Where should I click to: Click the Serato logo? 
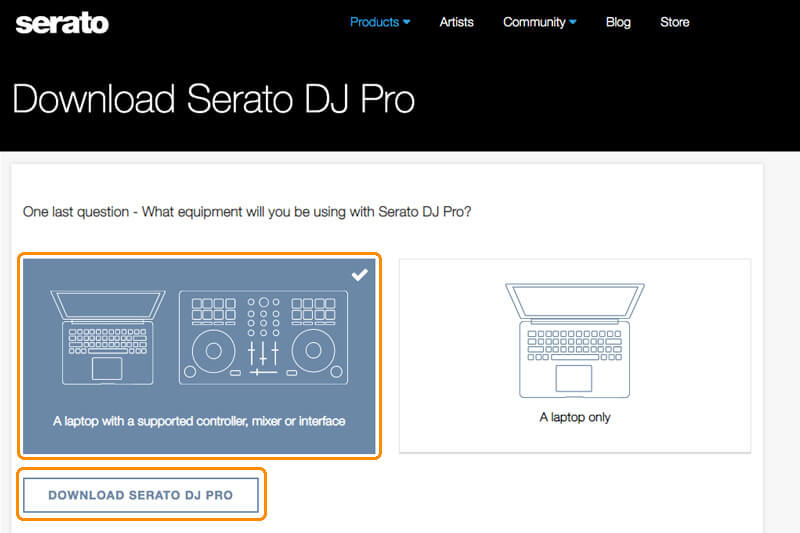(x=62, y=23)
